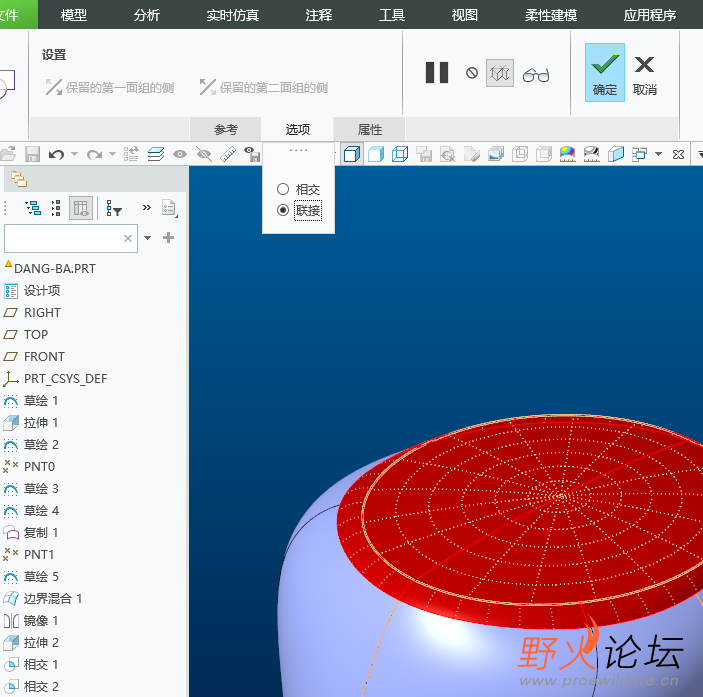The image size is (703, 697).
Task: Open the 工具 ribbon tab
Action: point(392,15)
